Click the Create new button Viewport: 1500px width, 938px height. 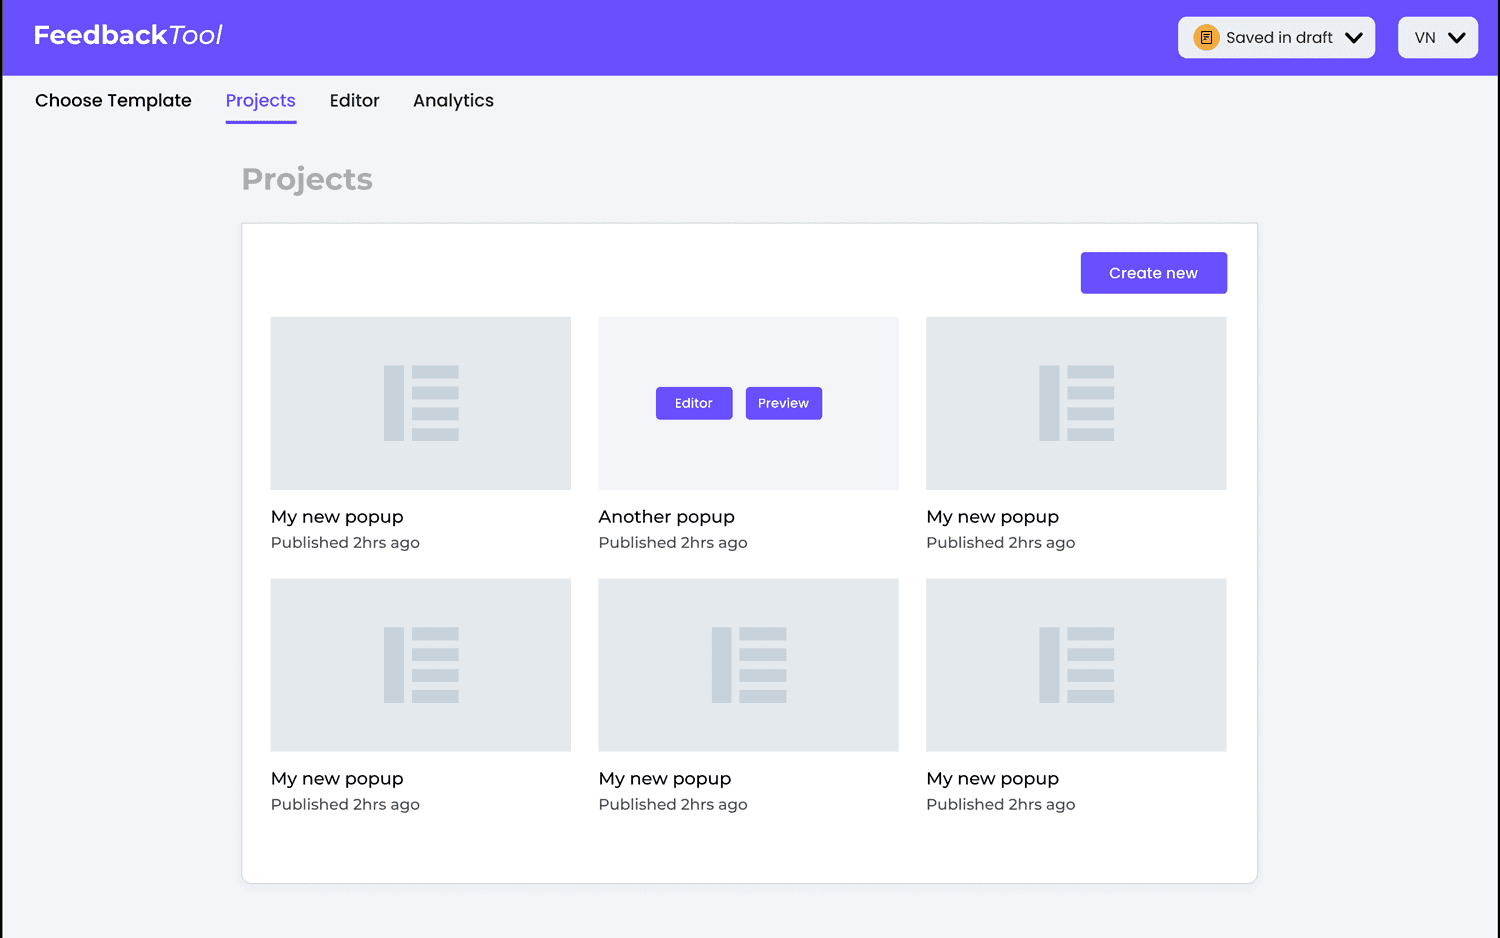pos(1154,273)
